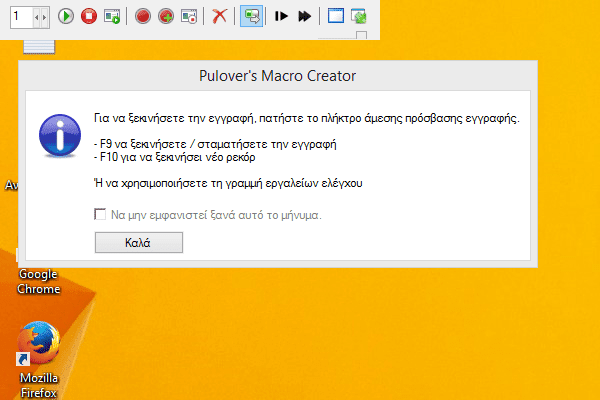Click the Pulover's Macro Creator dialog title
This screenshot has width=600, height=400.
pos(277,76)
